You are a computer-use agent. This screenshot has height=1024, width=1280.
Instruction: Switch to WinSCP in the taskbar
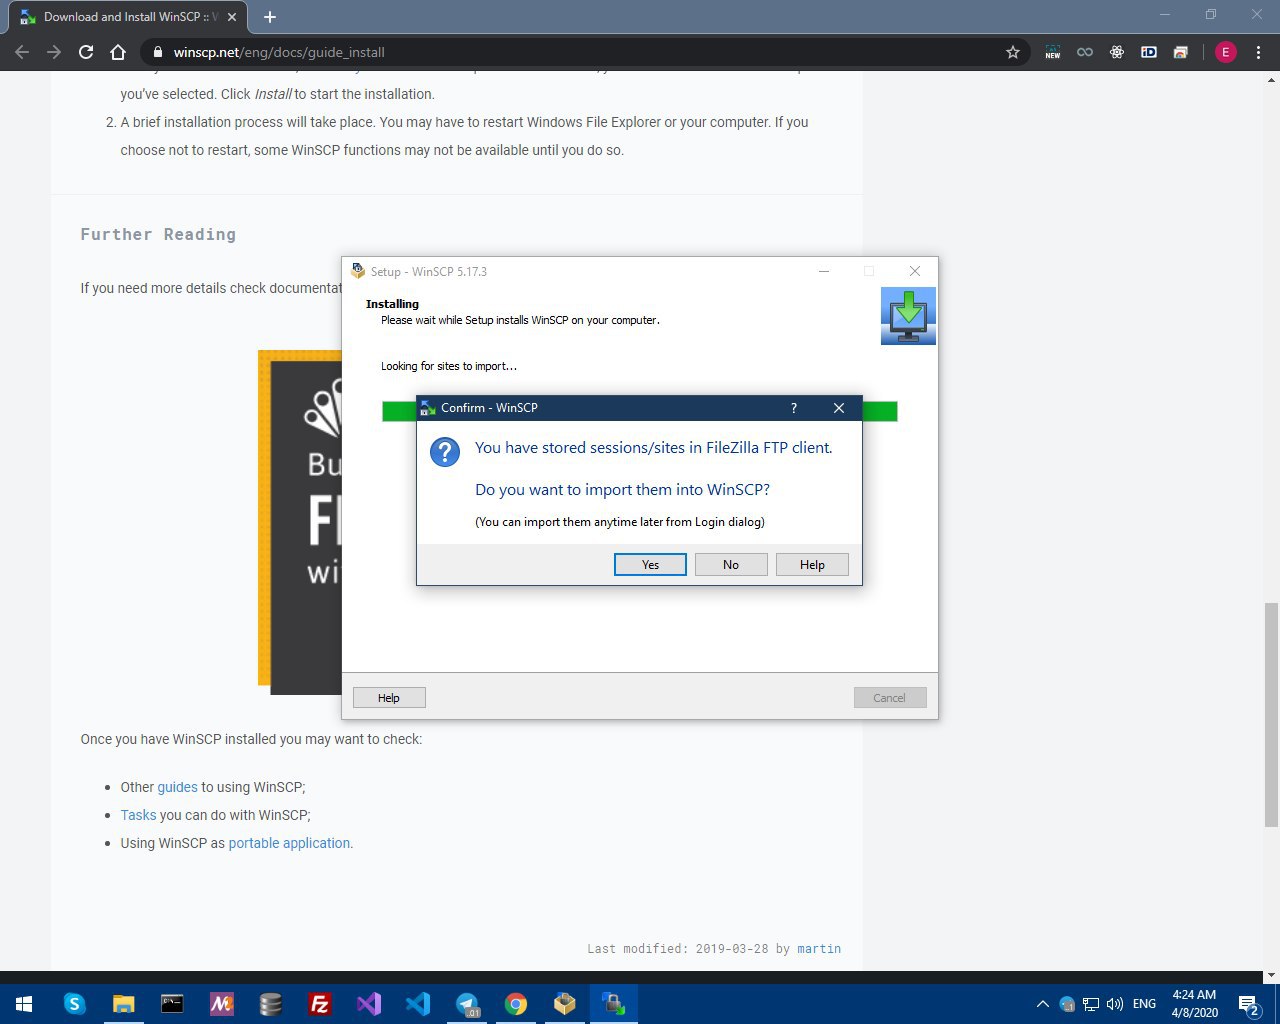tap(613, 1003)
